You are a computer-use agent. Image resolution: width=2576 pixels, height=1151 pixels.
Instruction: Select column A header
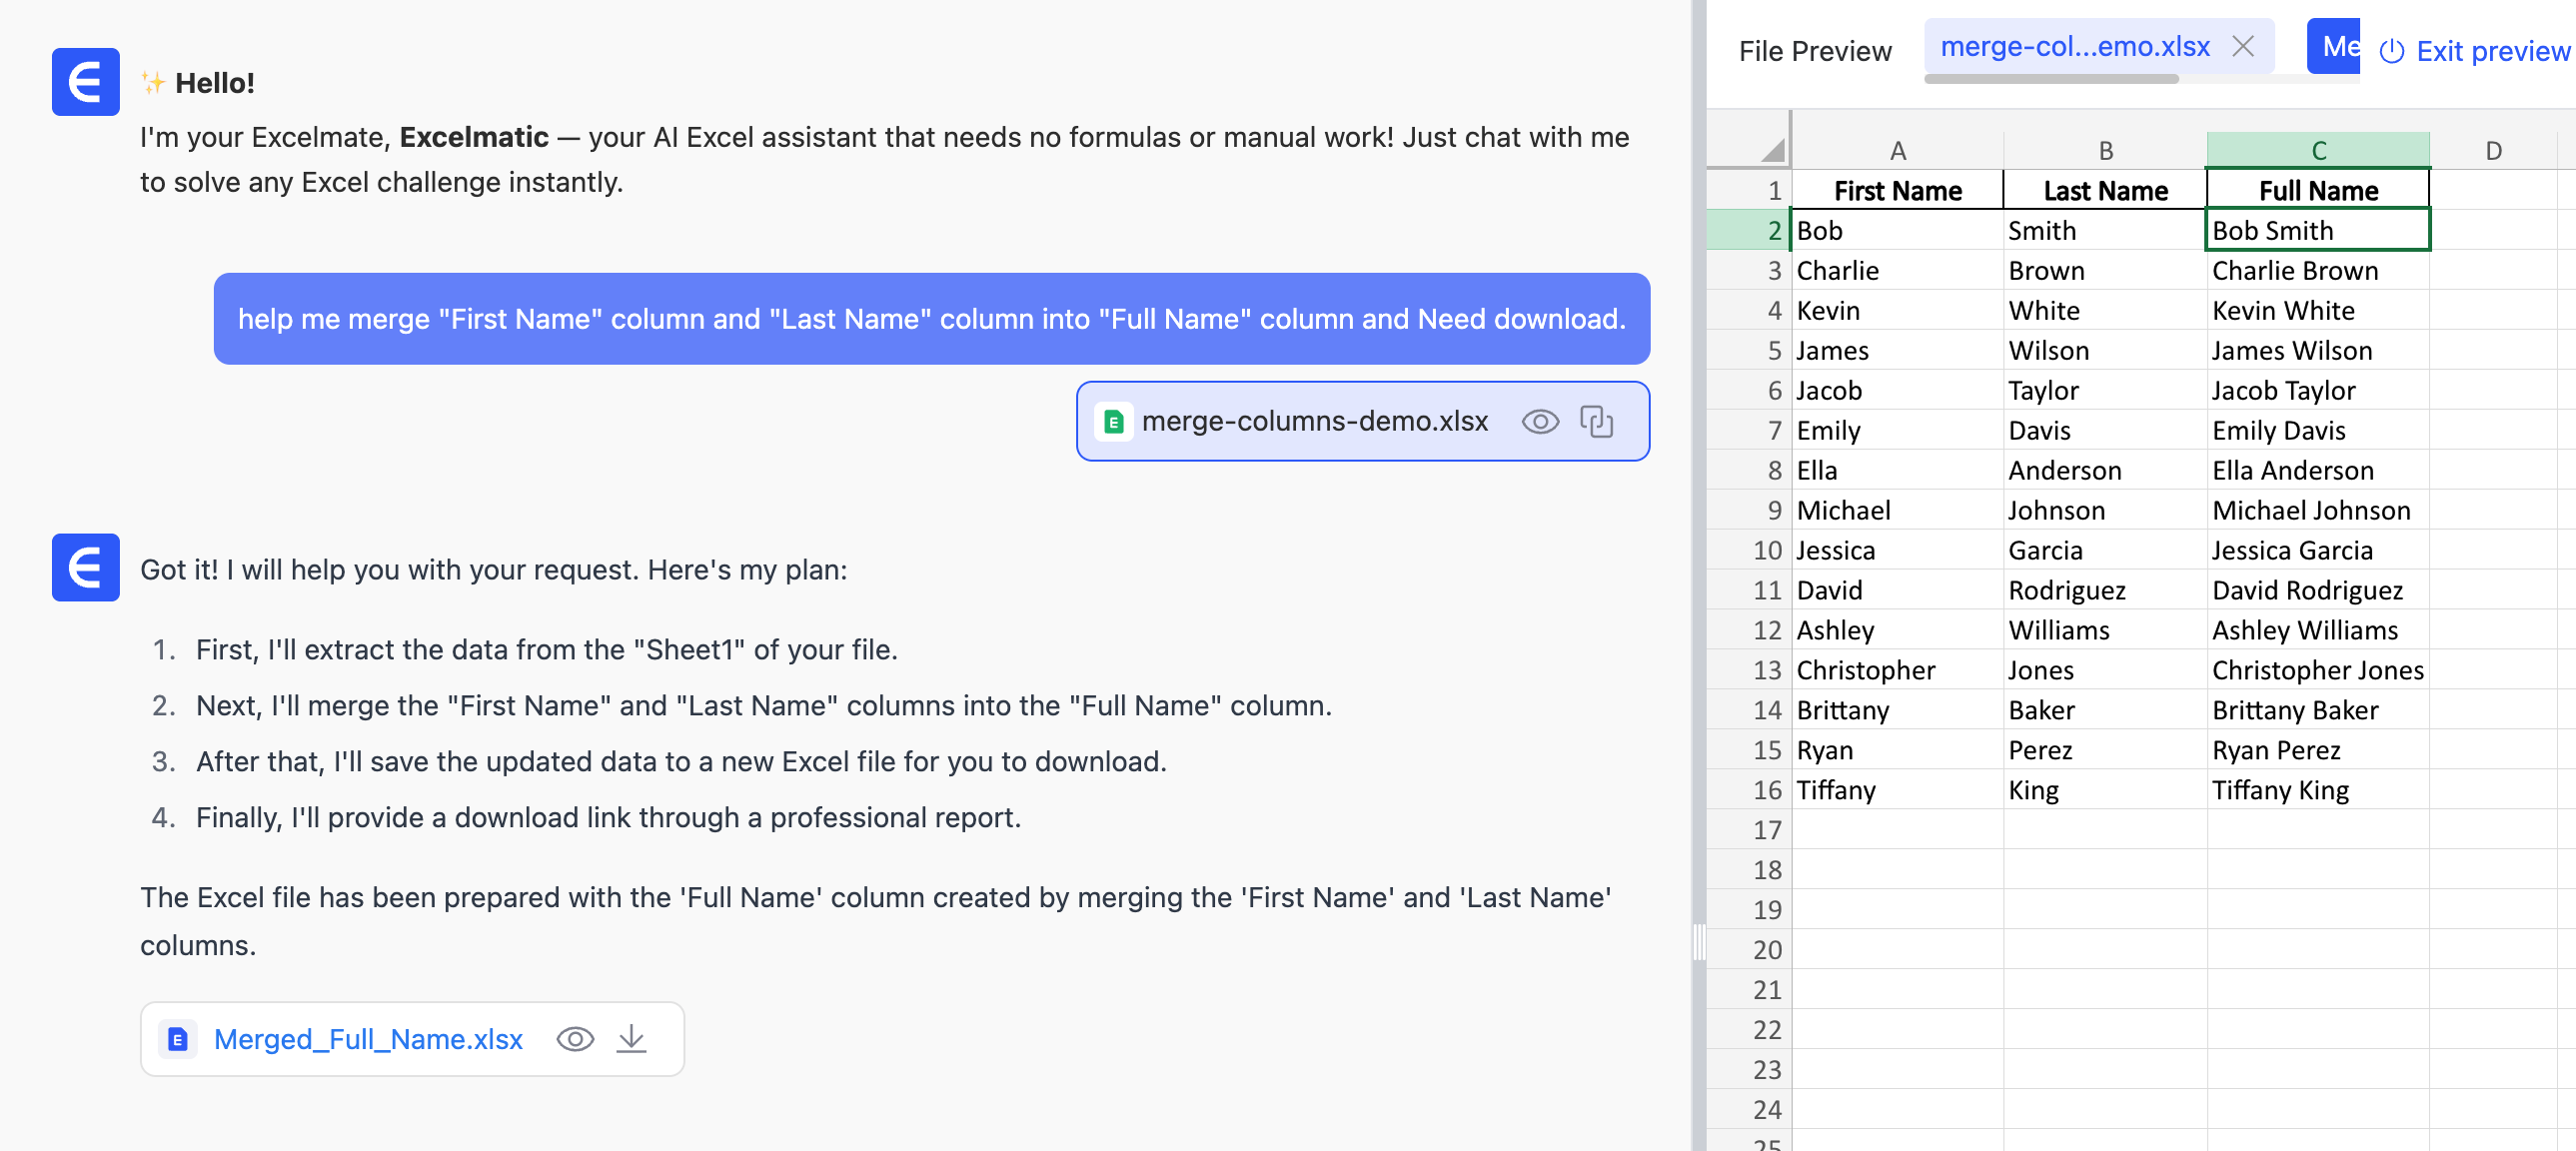click(x=1897, y=150)
